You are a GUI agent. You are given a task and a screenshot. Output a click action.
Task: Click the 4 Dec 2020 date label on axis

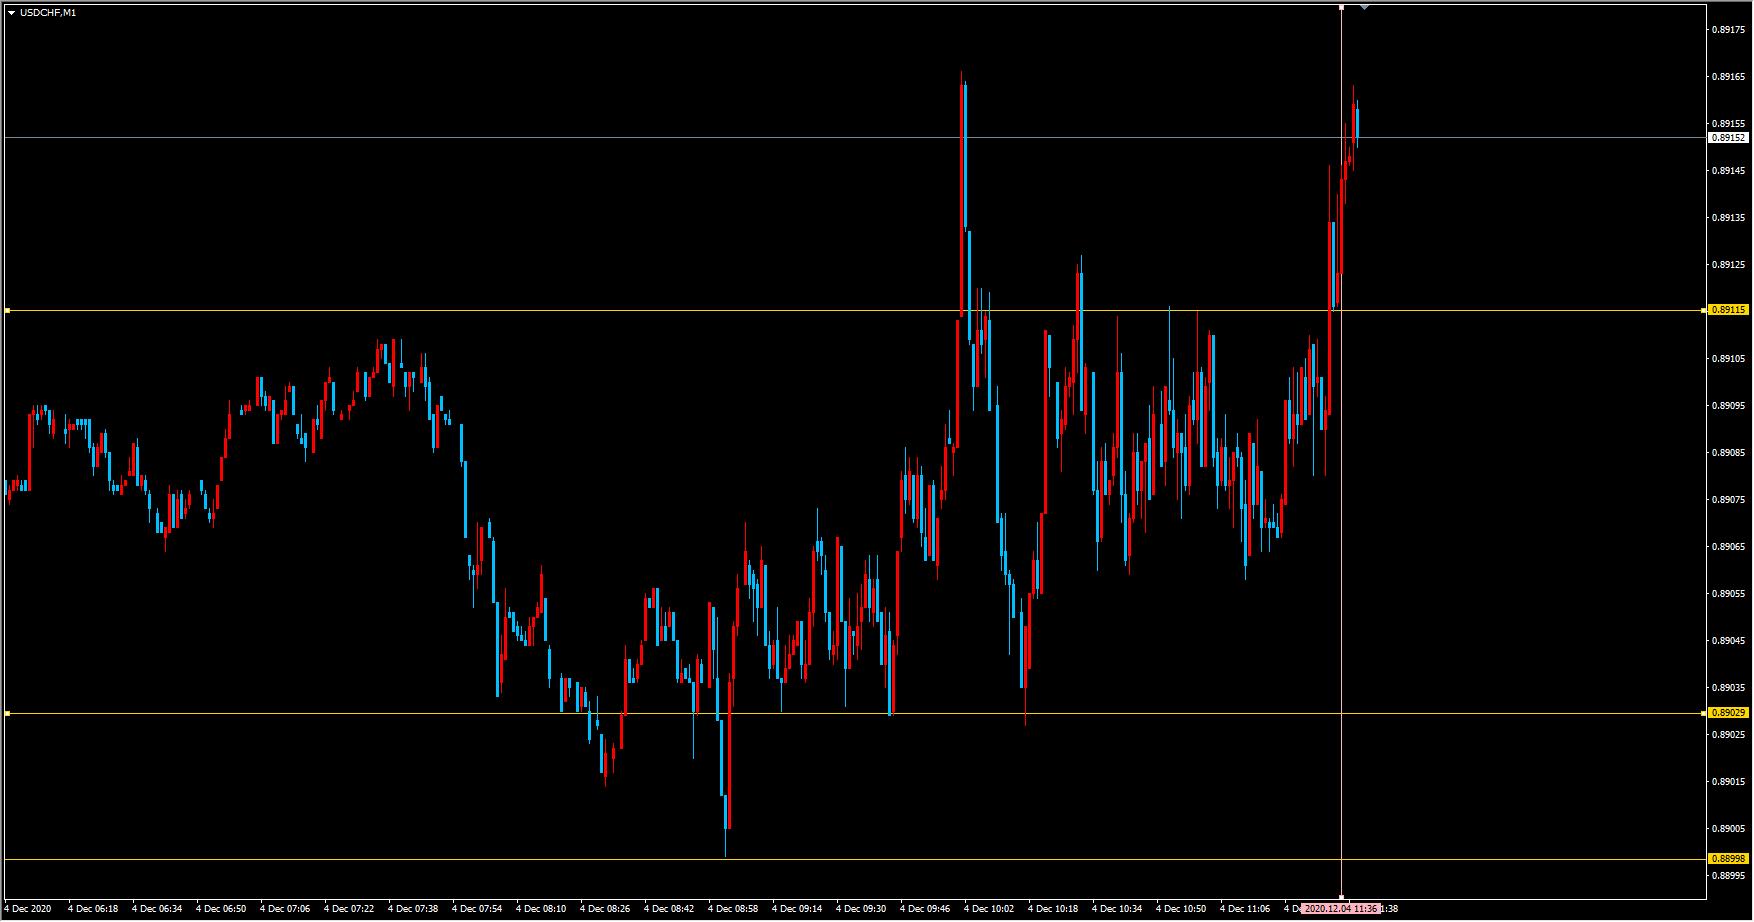tap(27, 909)
